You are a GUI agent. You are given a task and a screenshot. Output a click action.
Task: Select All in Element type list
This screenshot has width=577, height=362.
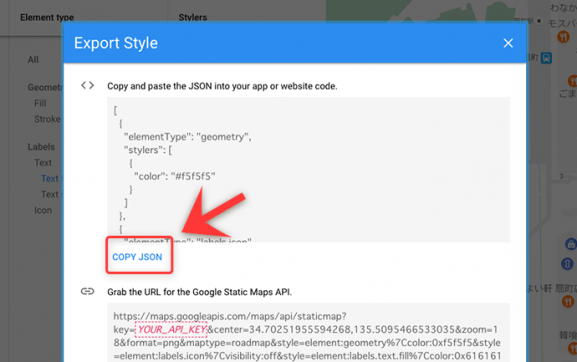pyautogui.click(x=33, y=60)
